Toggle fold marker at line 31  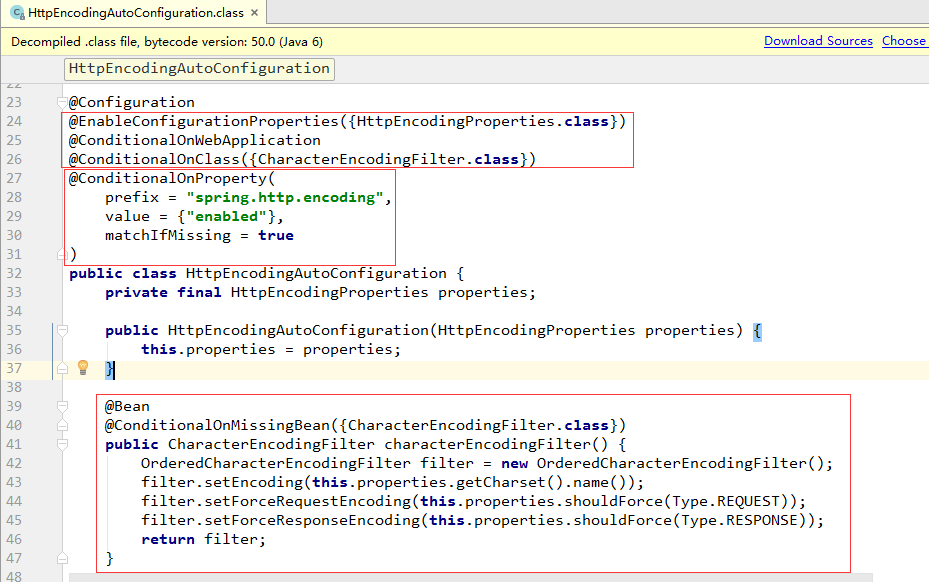[62, 254]
